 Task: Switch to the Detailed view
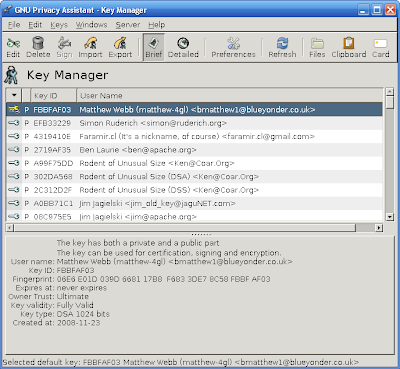point(183,47)
